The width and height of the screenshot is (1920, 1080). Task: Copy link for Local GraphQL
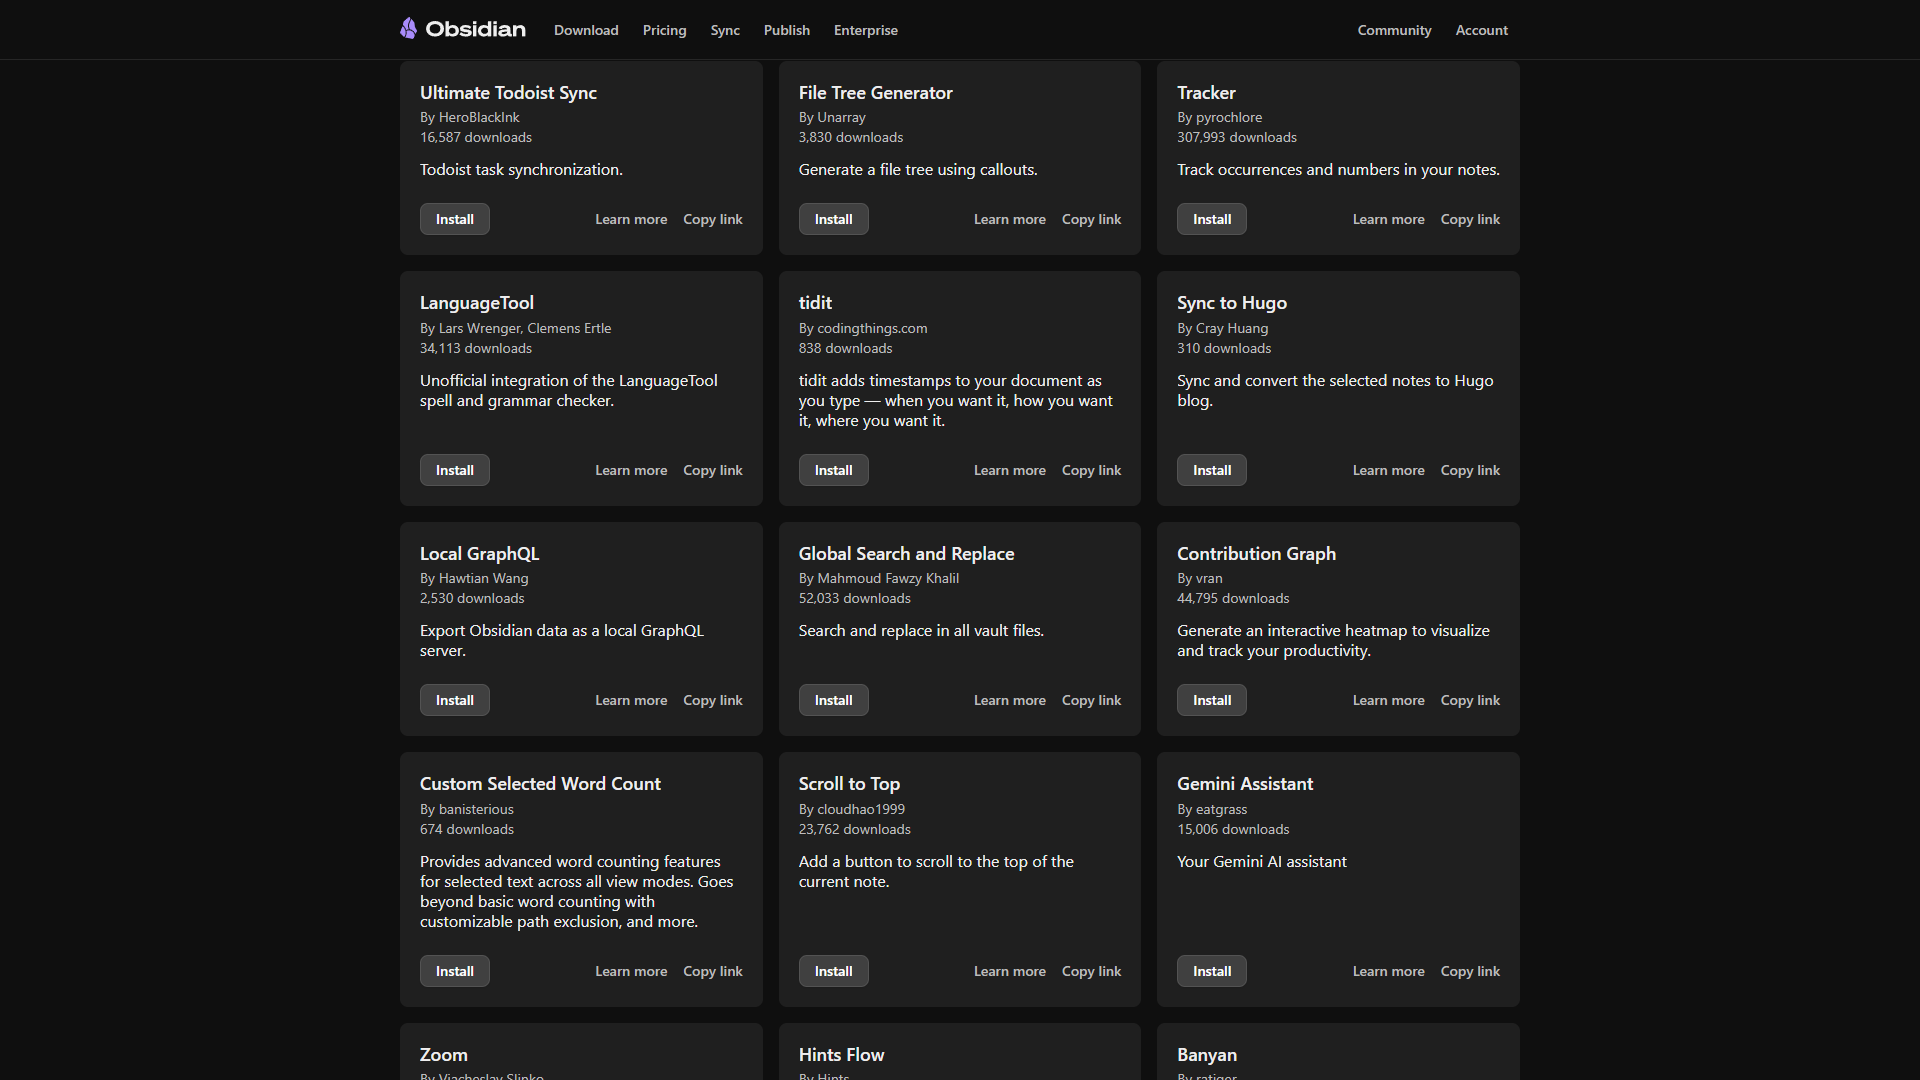(713, 700)
